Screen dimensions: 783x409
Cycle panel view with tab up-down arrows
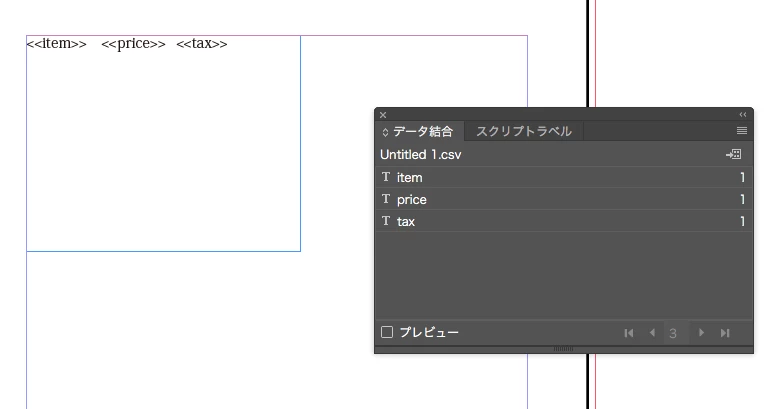pyautogui.click(x=385, y=132)
